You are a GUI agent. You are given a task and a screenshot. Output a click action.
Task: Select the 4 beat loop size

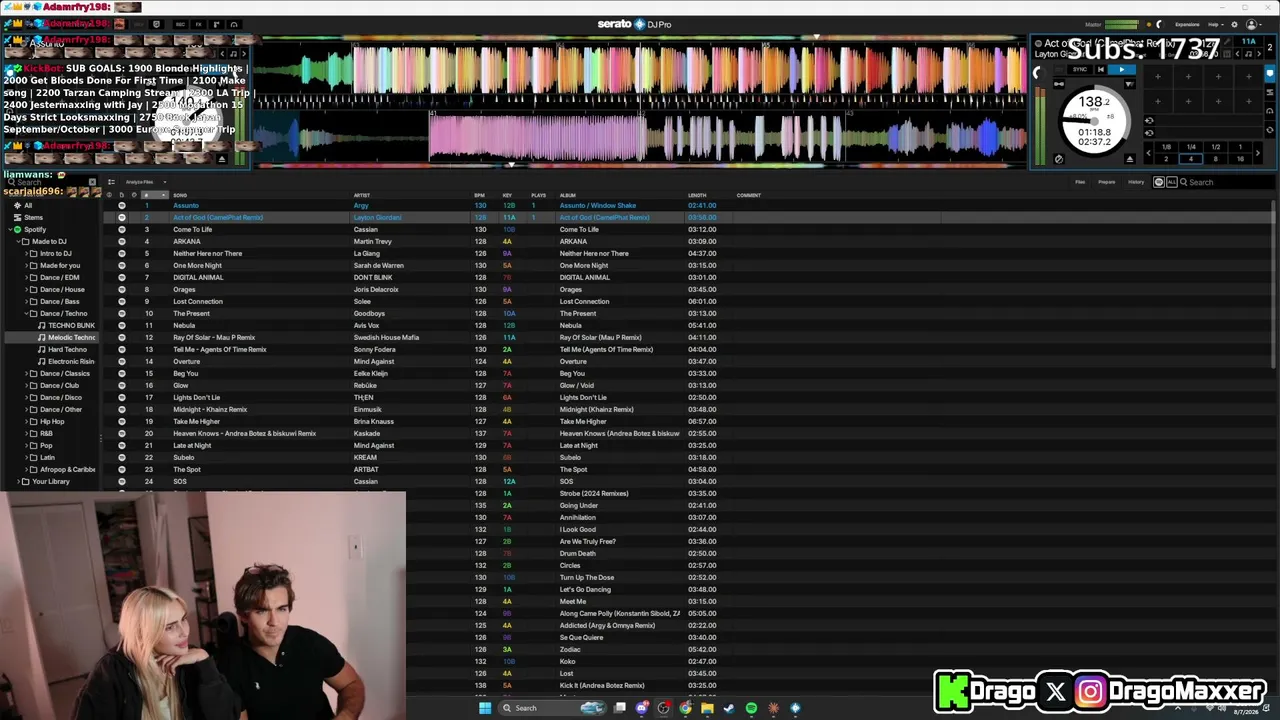pyautogui.click(x=1191, y=158)
